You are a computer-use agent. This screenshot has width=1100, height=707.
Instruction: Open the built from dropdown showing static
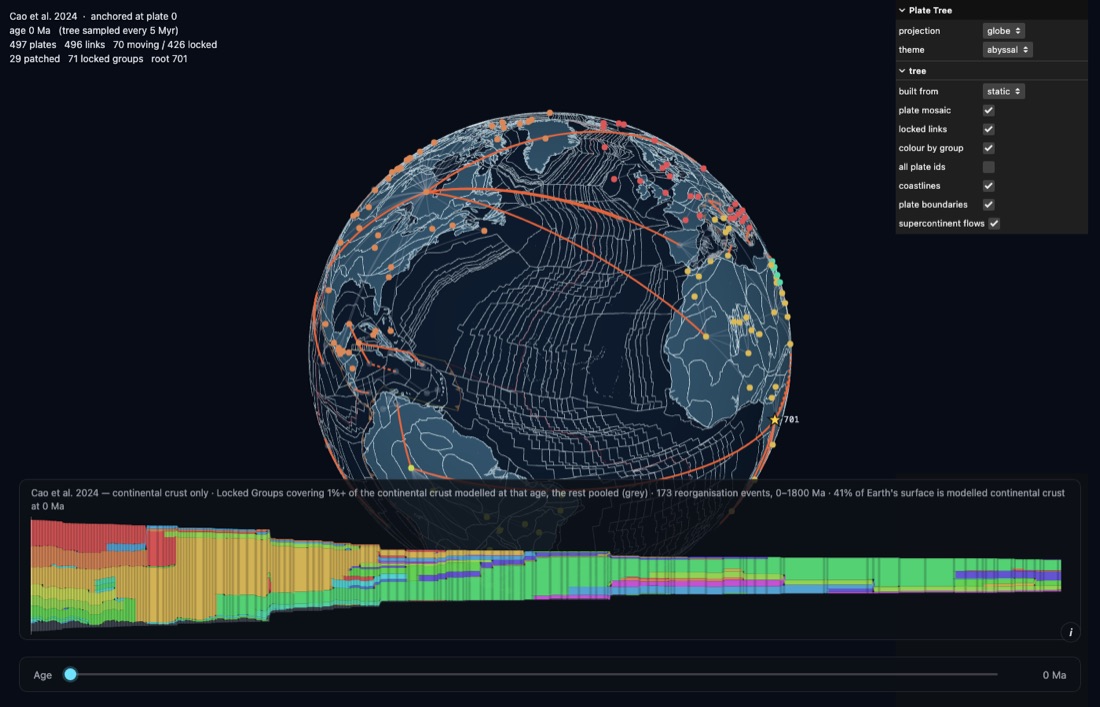click(x=1003, y=91)
